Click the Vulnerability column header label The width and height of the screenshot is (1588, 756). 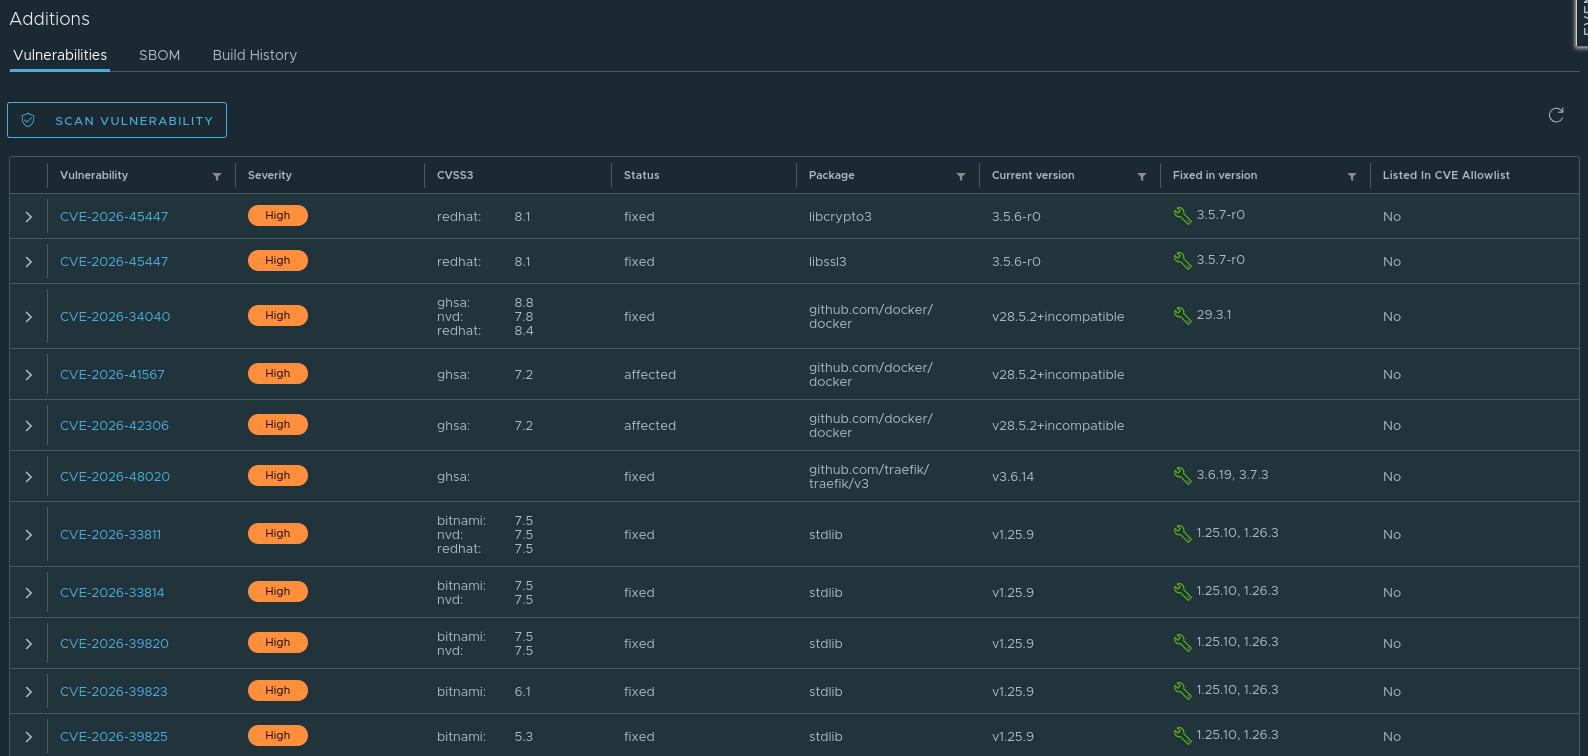click(94, 175)
